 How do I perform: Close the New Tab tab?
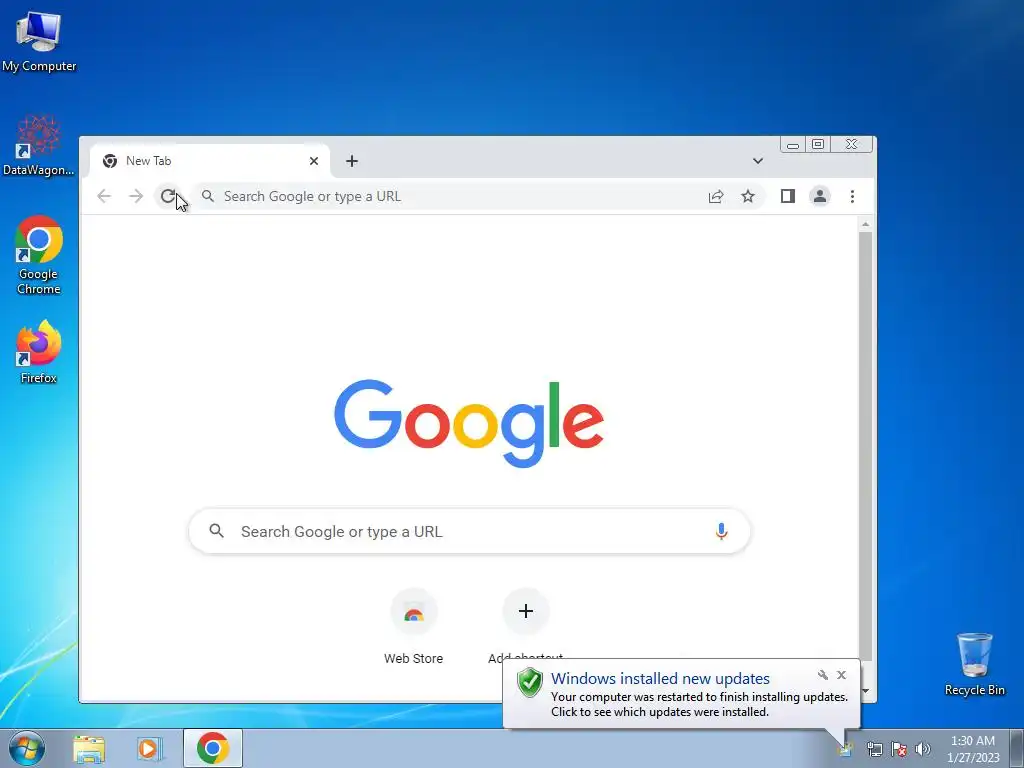point(314,161)
